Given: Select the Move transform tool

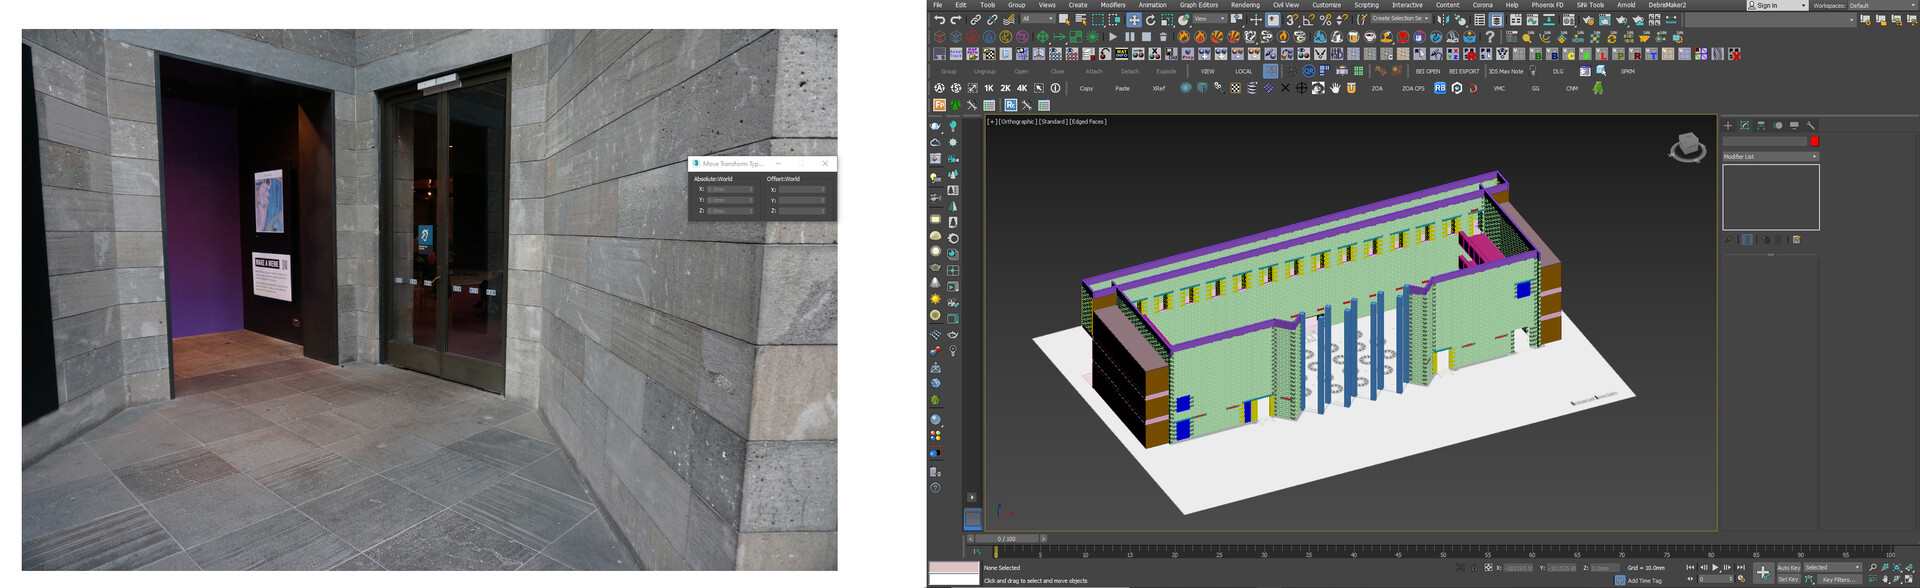Looking at the screenshot, I should pos(1133,20).
